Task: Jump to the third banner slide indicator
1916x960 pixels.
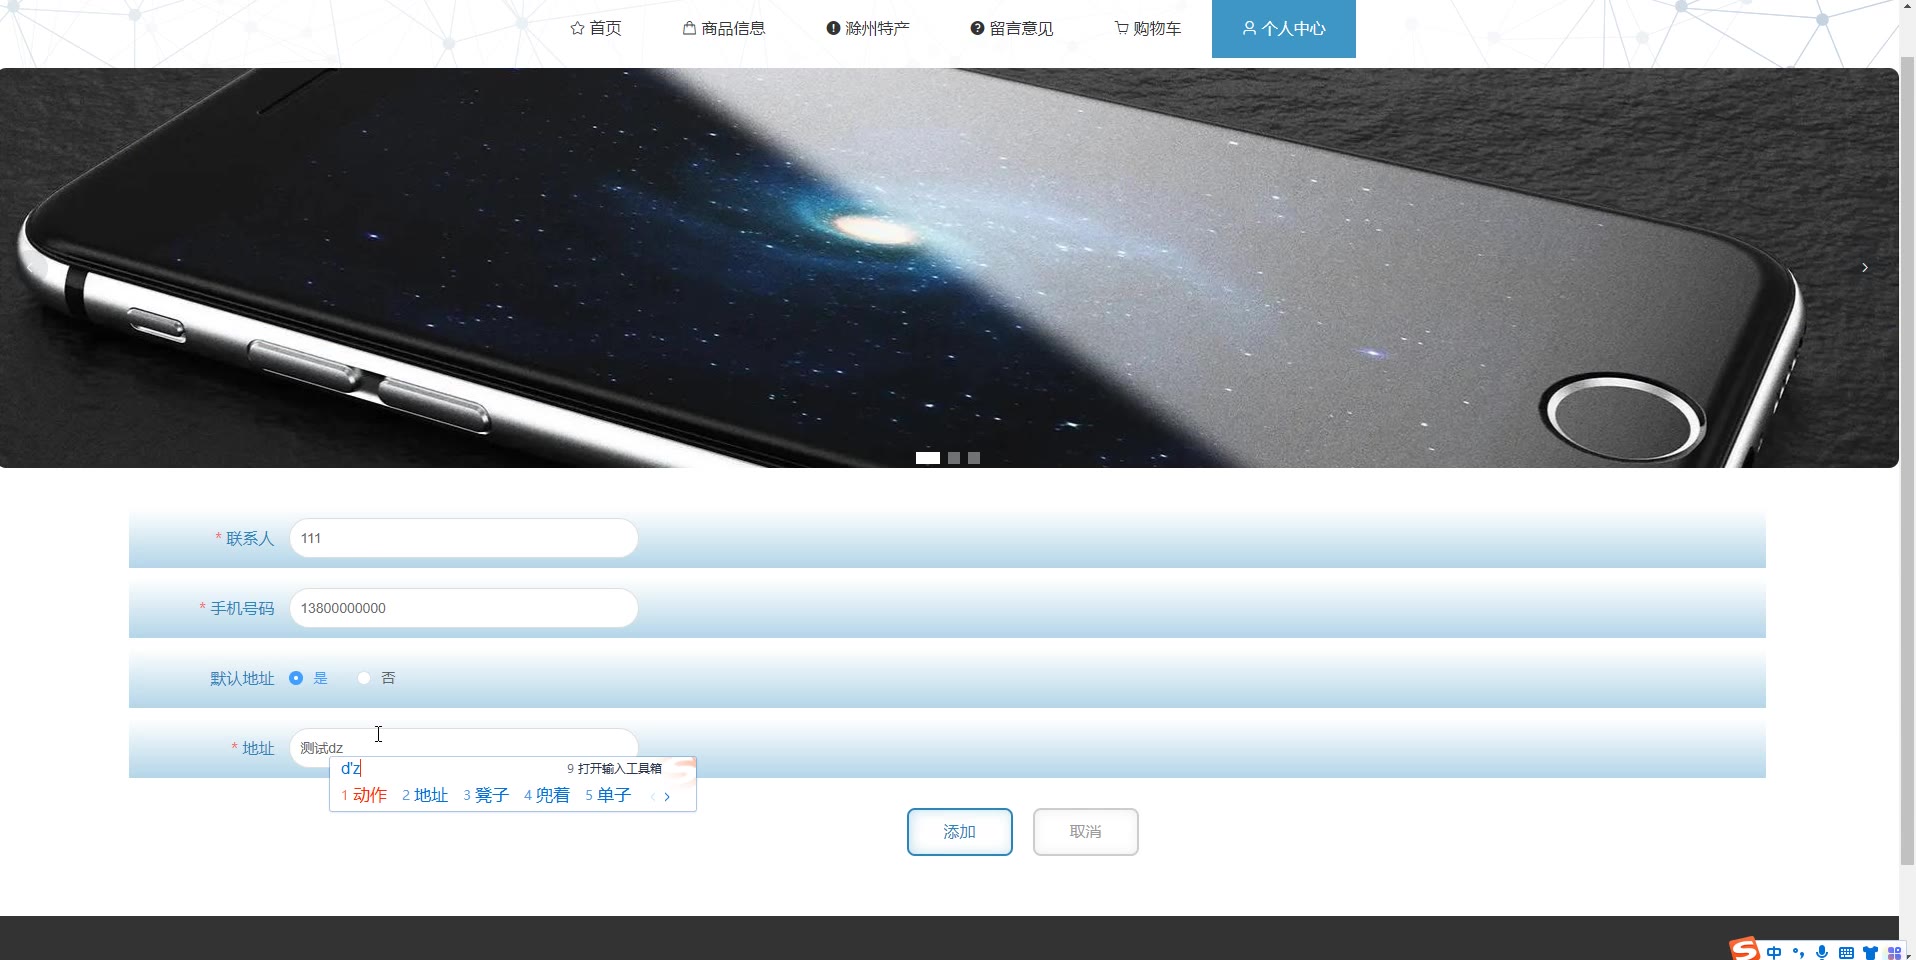Action: [974, 458]
